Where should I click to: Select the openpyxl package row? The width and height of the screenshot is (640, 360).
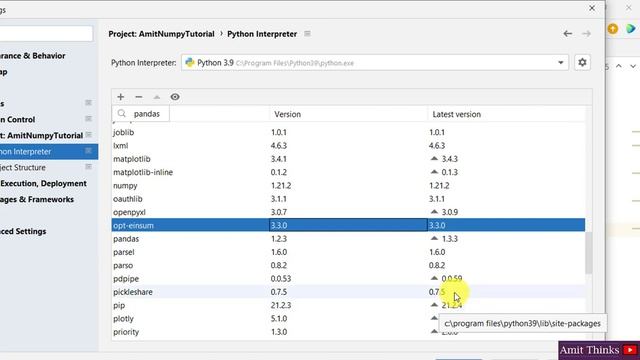[x=348, y=212]
